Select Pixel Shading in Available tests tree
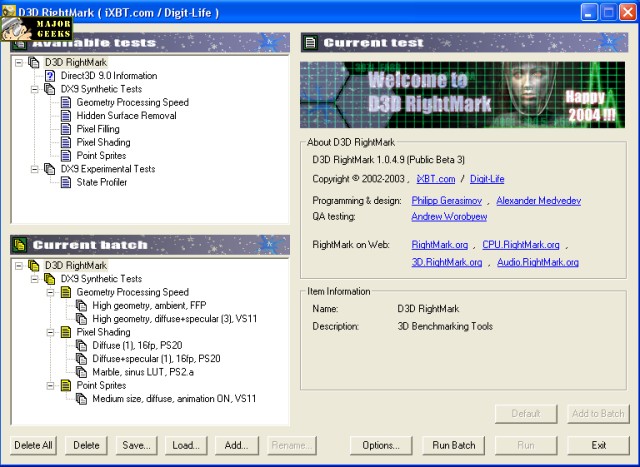 tap(102, 143)
